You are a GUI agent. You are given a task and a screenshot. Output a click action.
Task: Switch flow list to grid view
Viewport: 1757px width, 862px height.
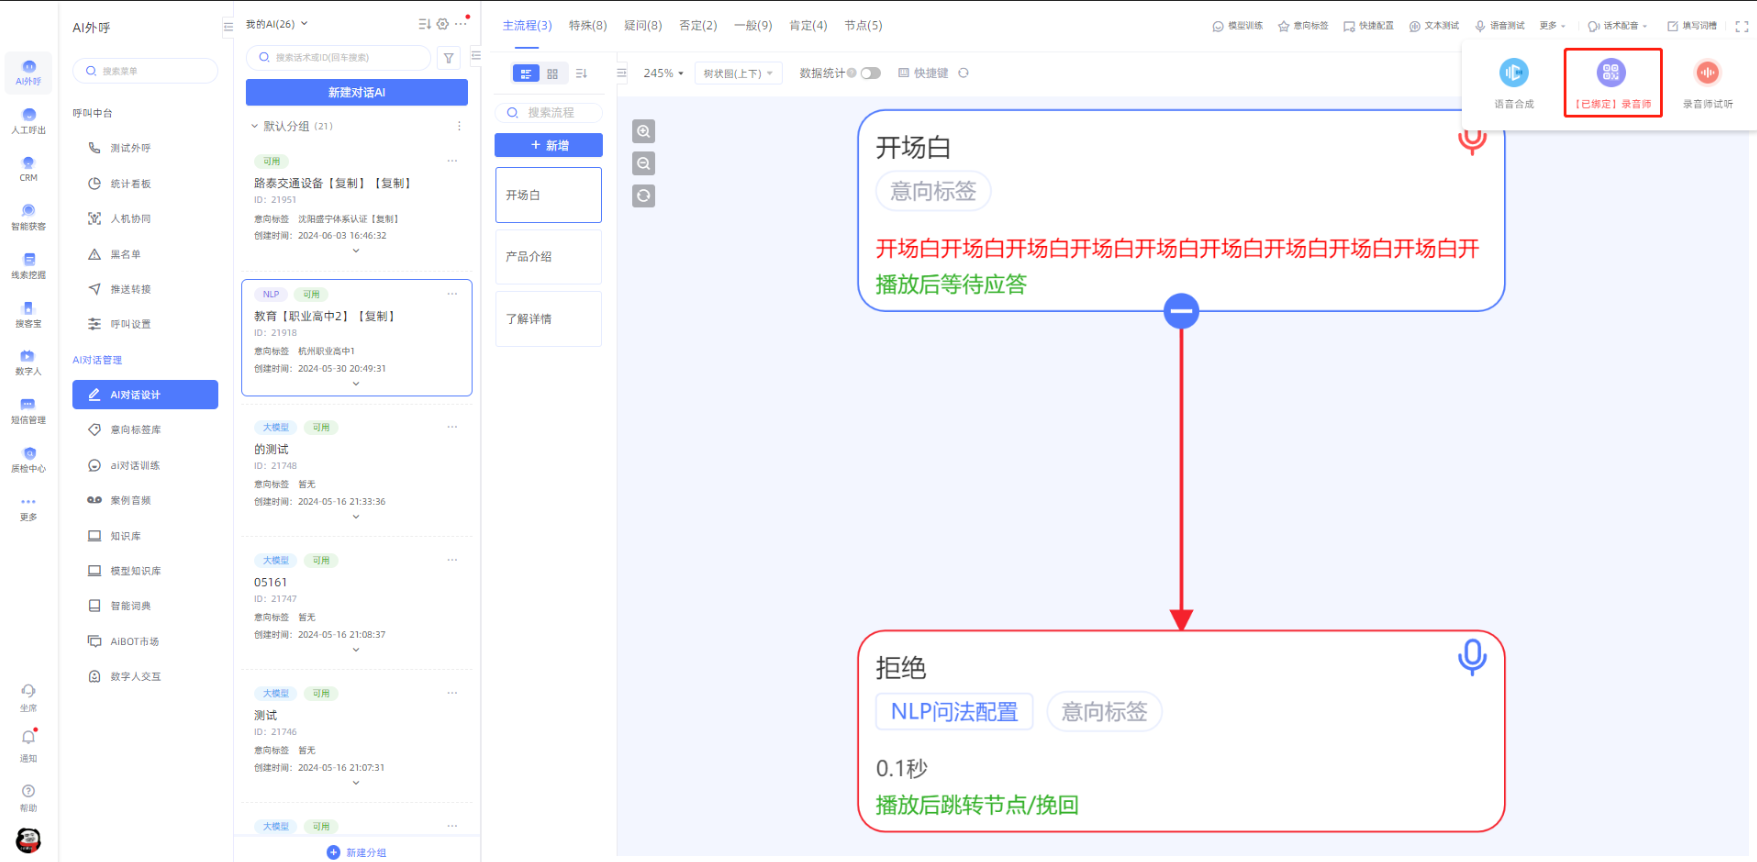[x=553, y=73]
